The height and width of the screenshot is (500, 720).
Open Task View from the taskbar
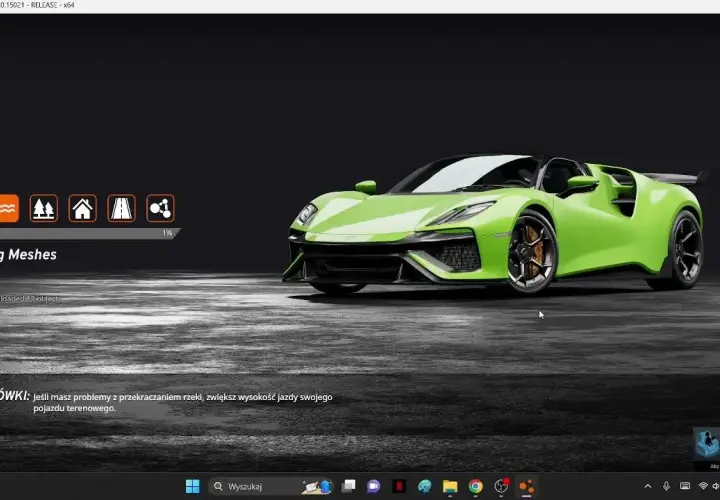pyautogui.click(x=349, y=486)
